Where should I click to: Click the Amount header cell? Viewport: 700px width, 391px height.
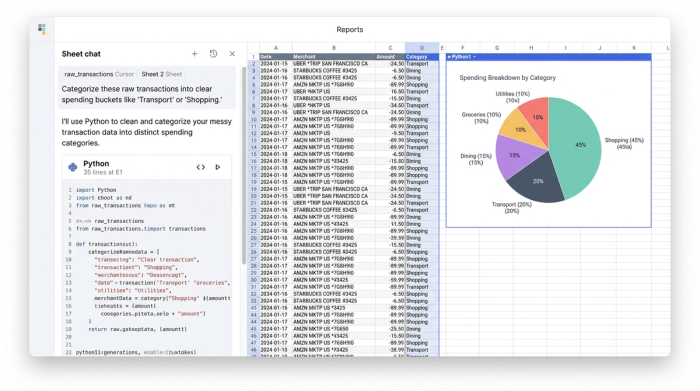(390, 57)
